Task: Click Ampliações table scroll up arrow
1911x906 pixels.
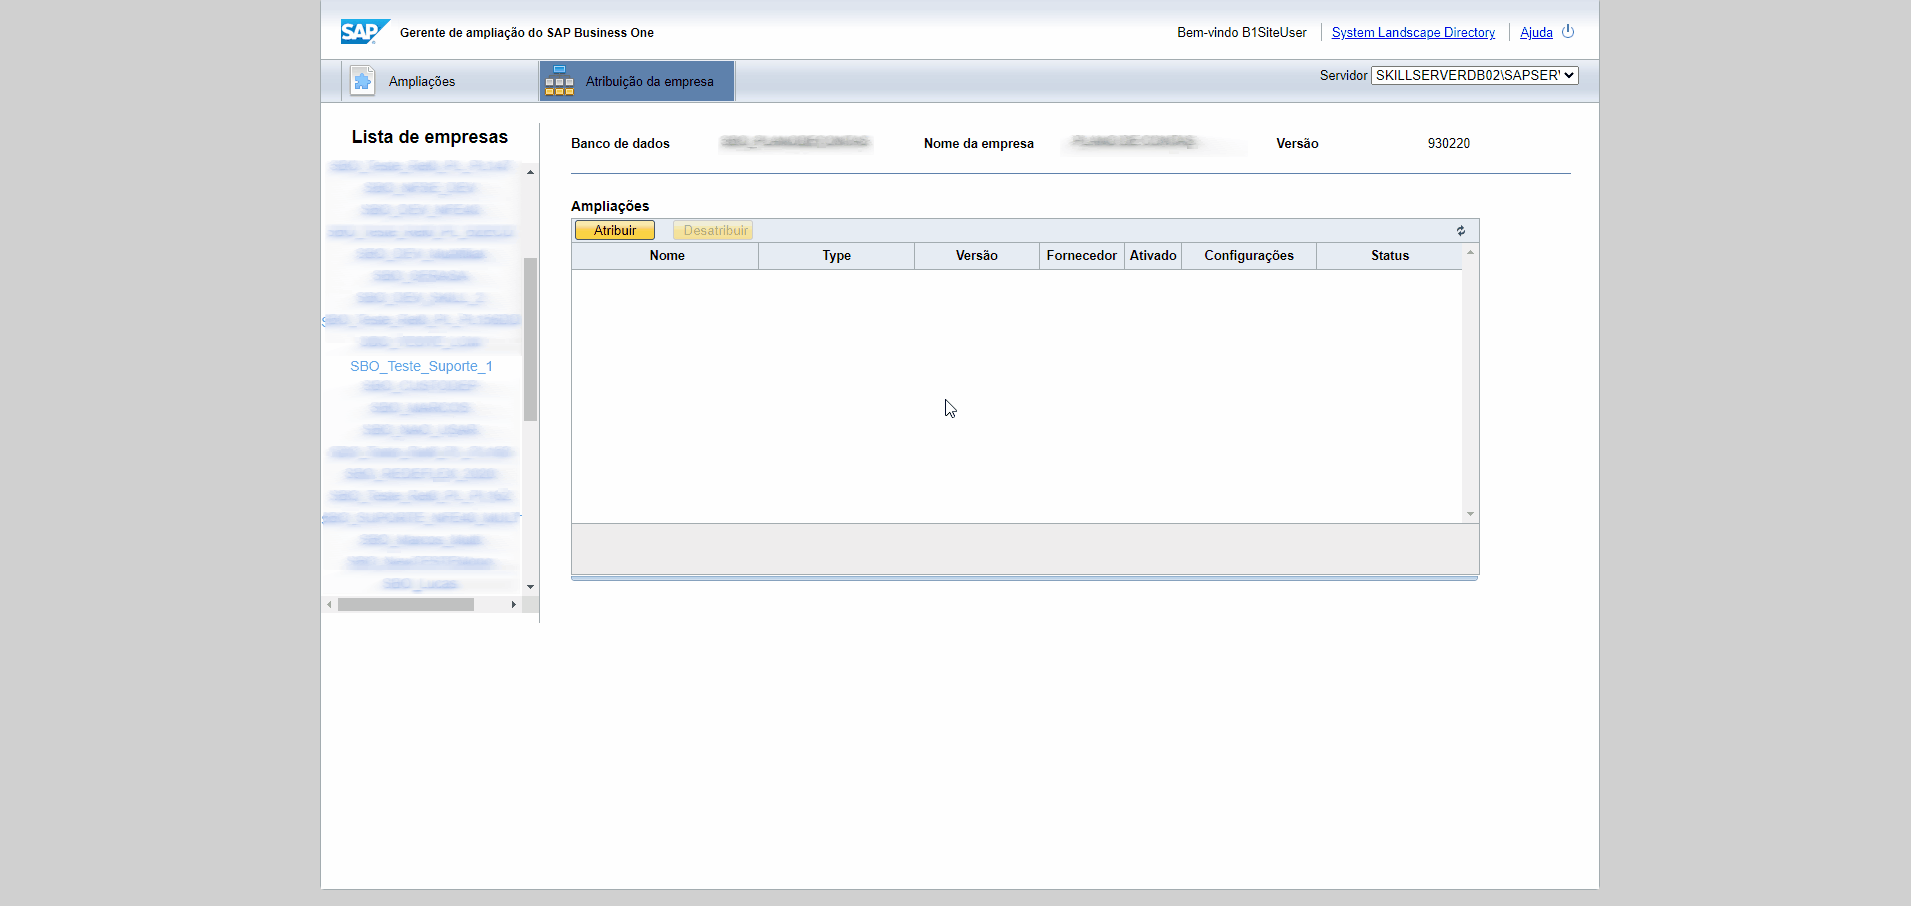Action: [1470, 252]
